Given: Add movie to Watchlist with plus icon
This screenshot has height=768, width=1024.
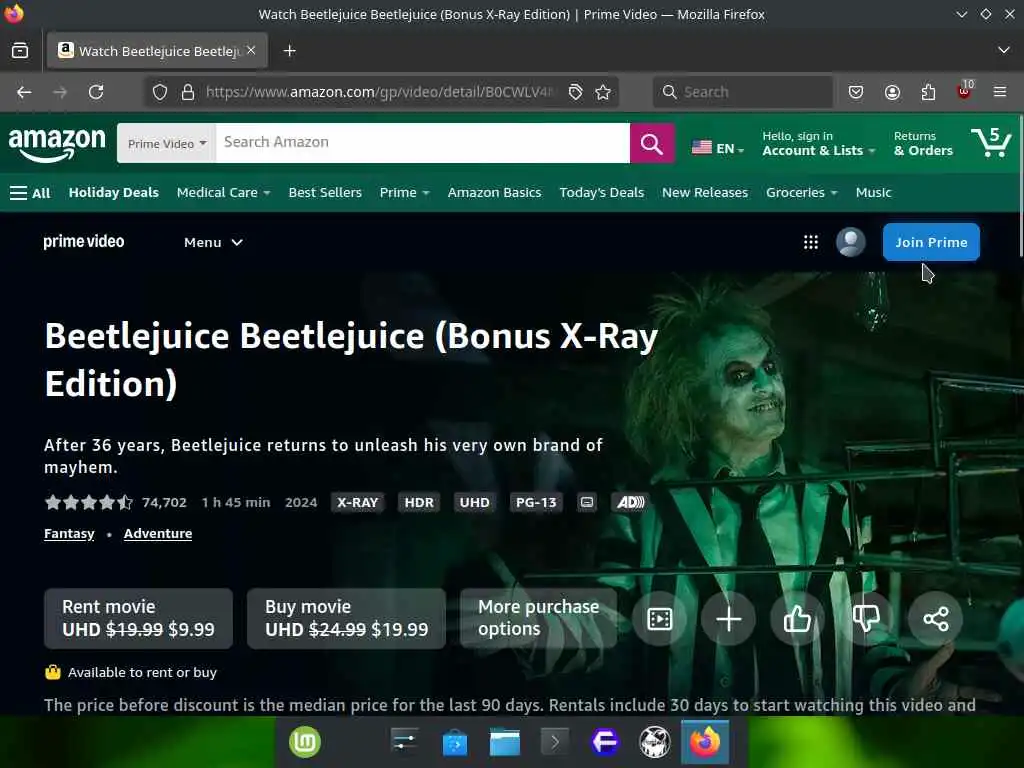Looking at the screenshot, I should pyautogui.click(x=728, y=618).
